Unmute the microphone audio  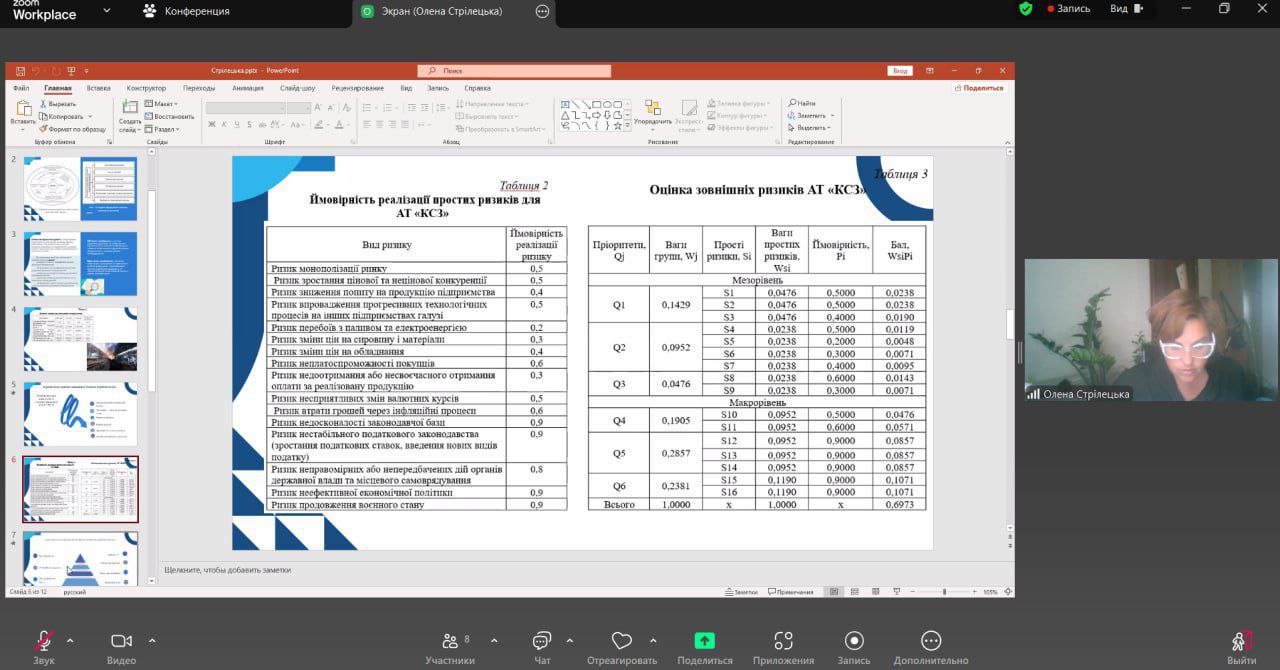tap(44, 641)
